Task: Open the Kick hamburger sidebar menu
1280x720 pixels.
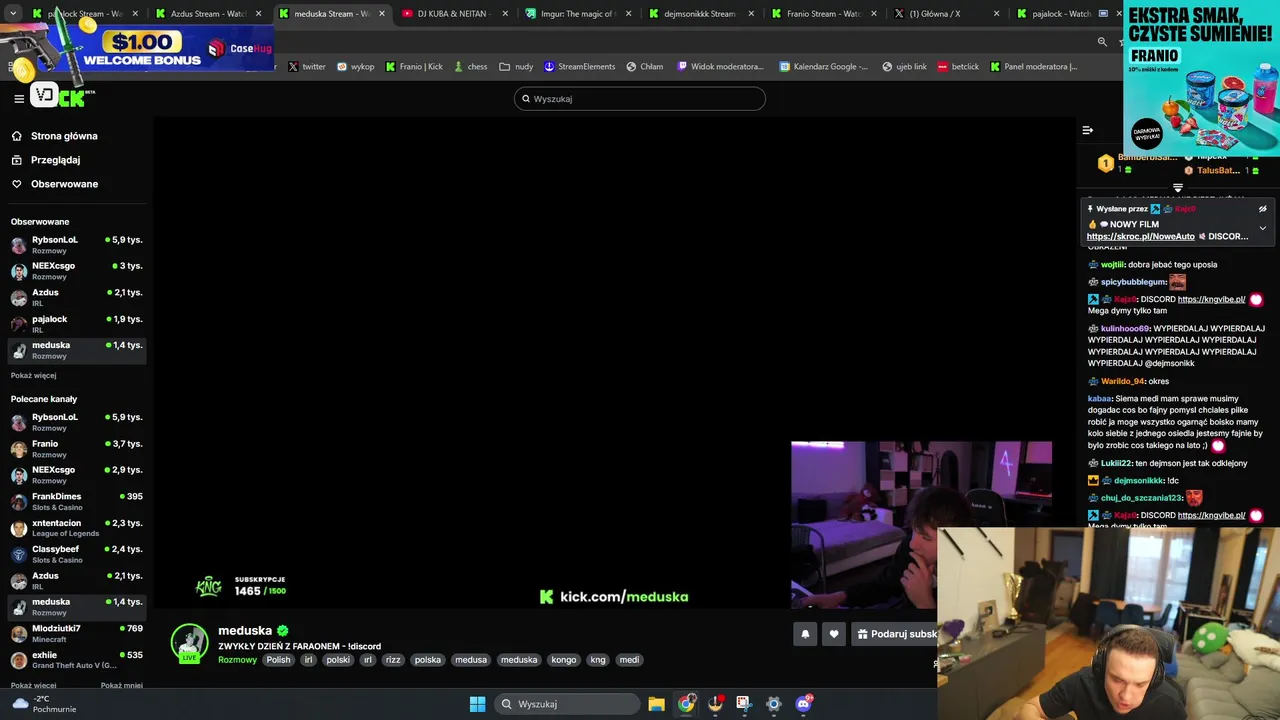Action: pos(18,98)
